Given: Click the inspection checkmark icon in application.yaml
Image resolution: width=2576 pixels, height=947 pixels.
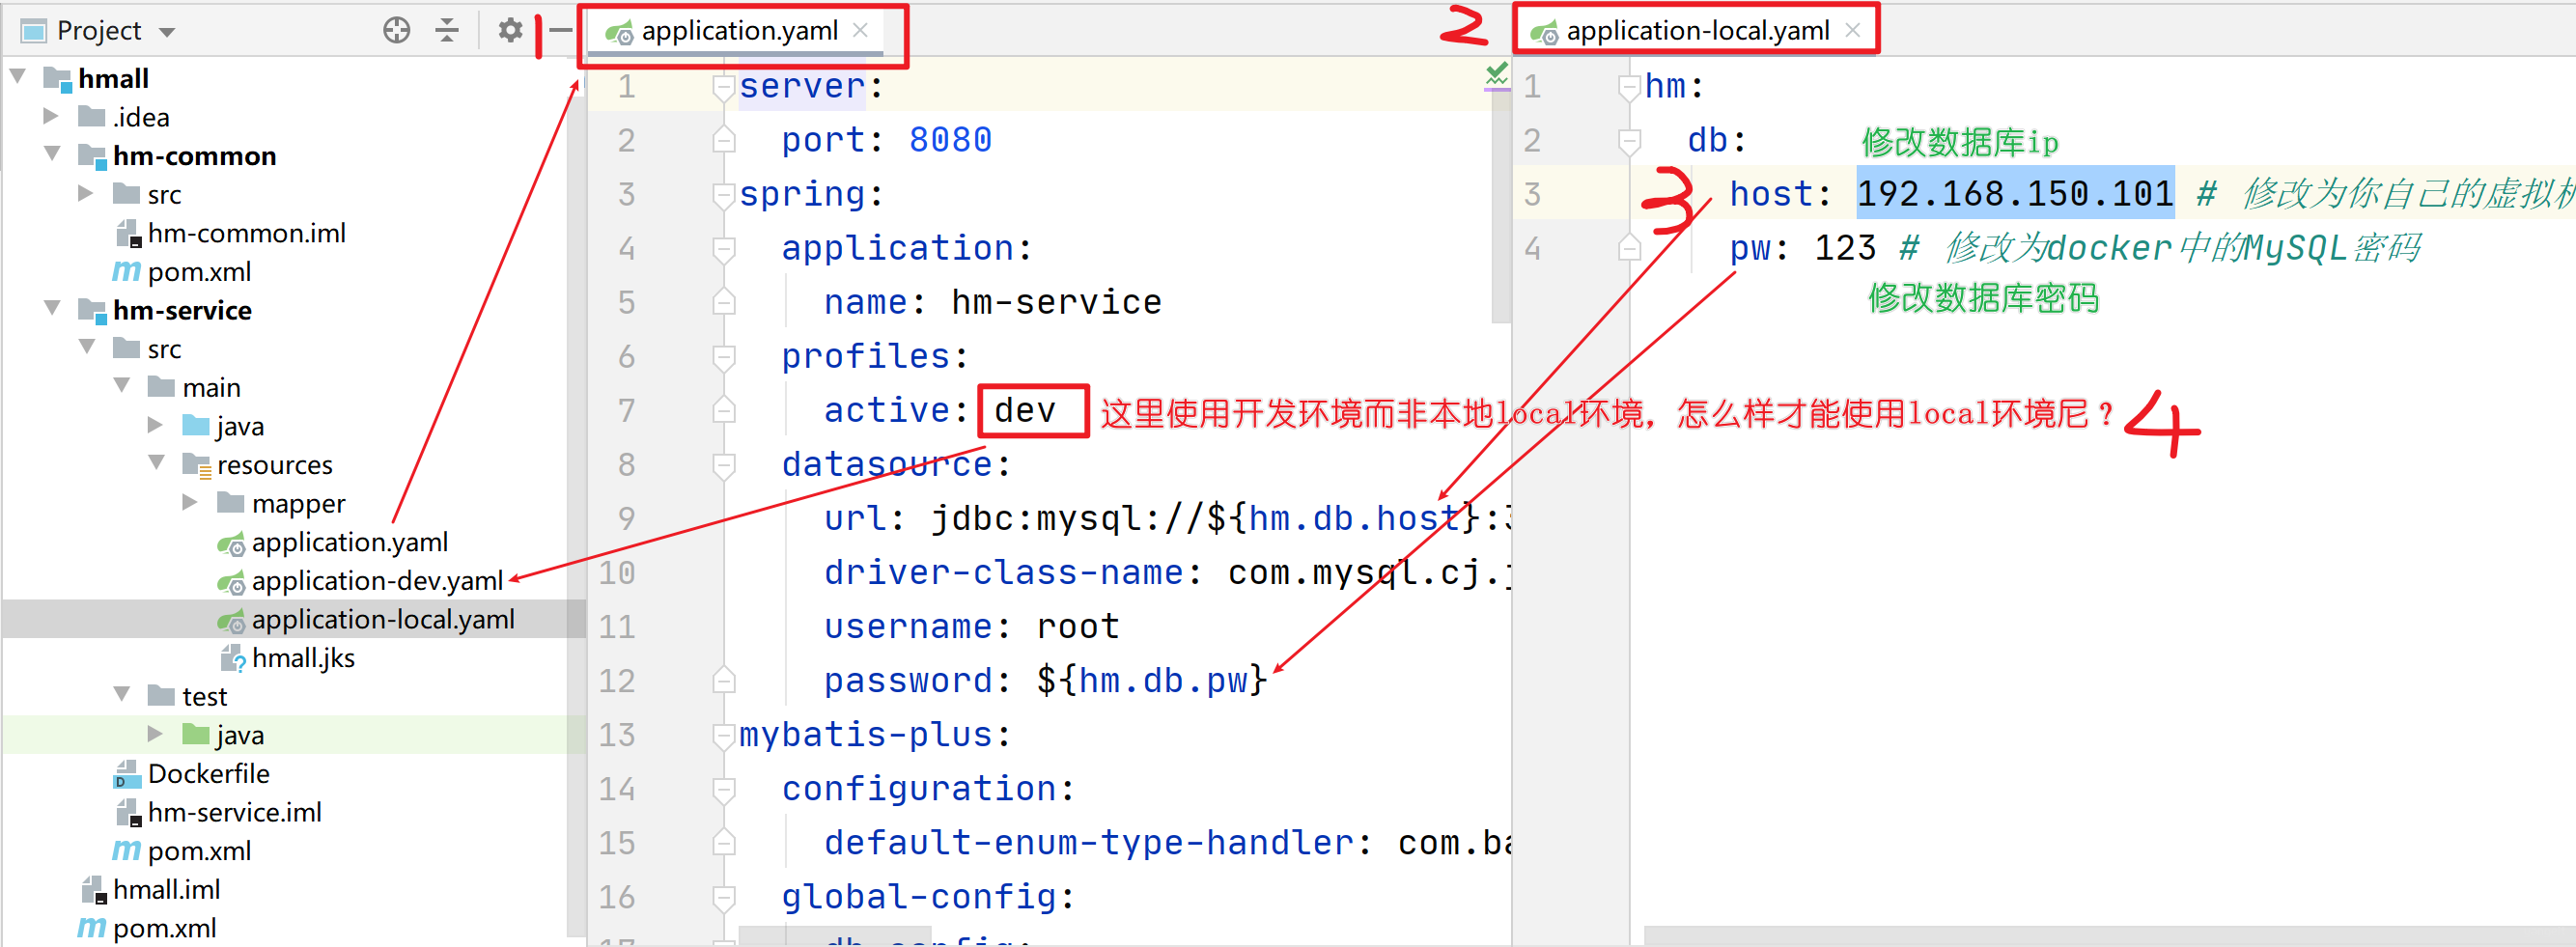Looking at the screenshot, I should point(1496,74).
